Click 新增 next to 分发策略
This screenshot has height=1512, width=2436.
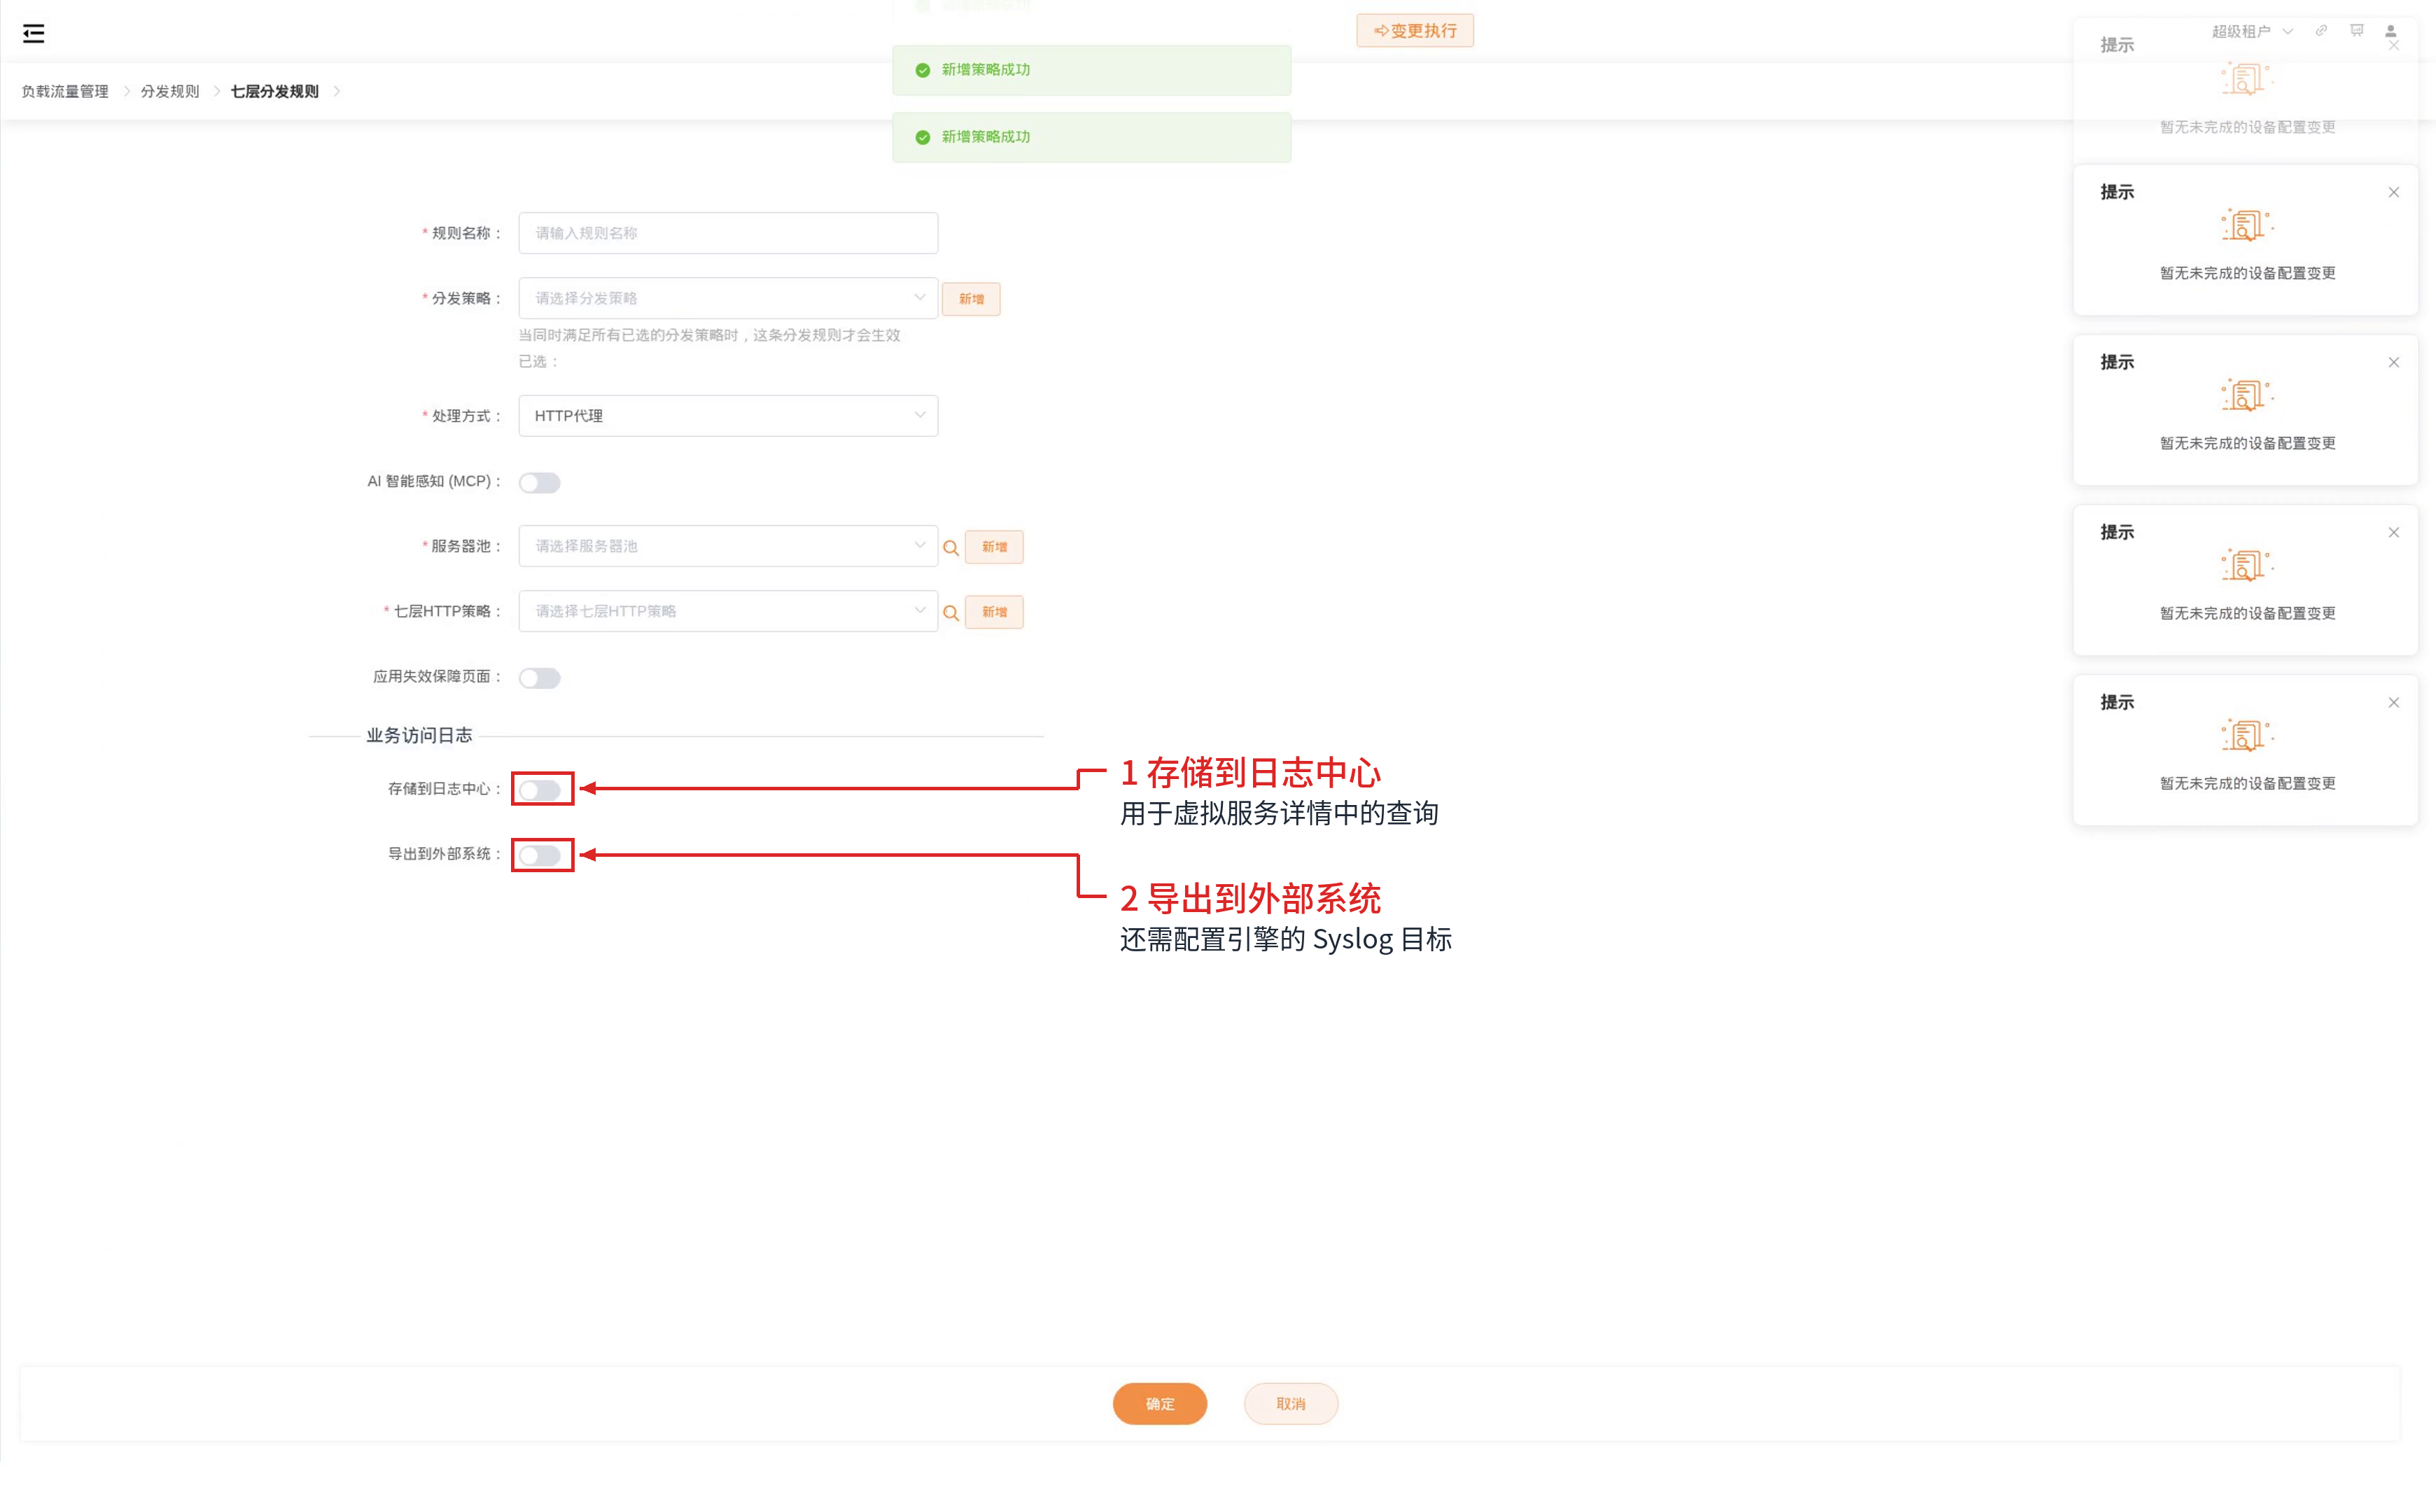tap(971, 299)
